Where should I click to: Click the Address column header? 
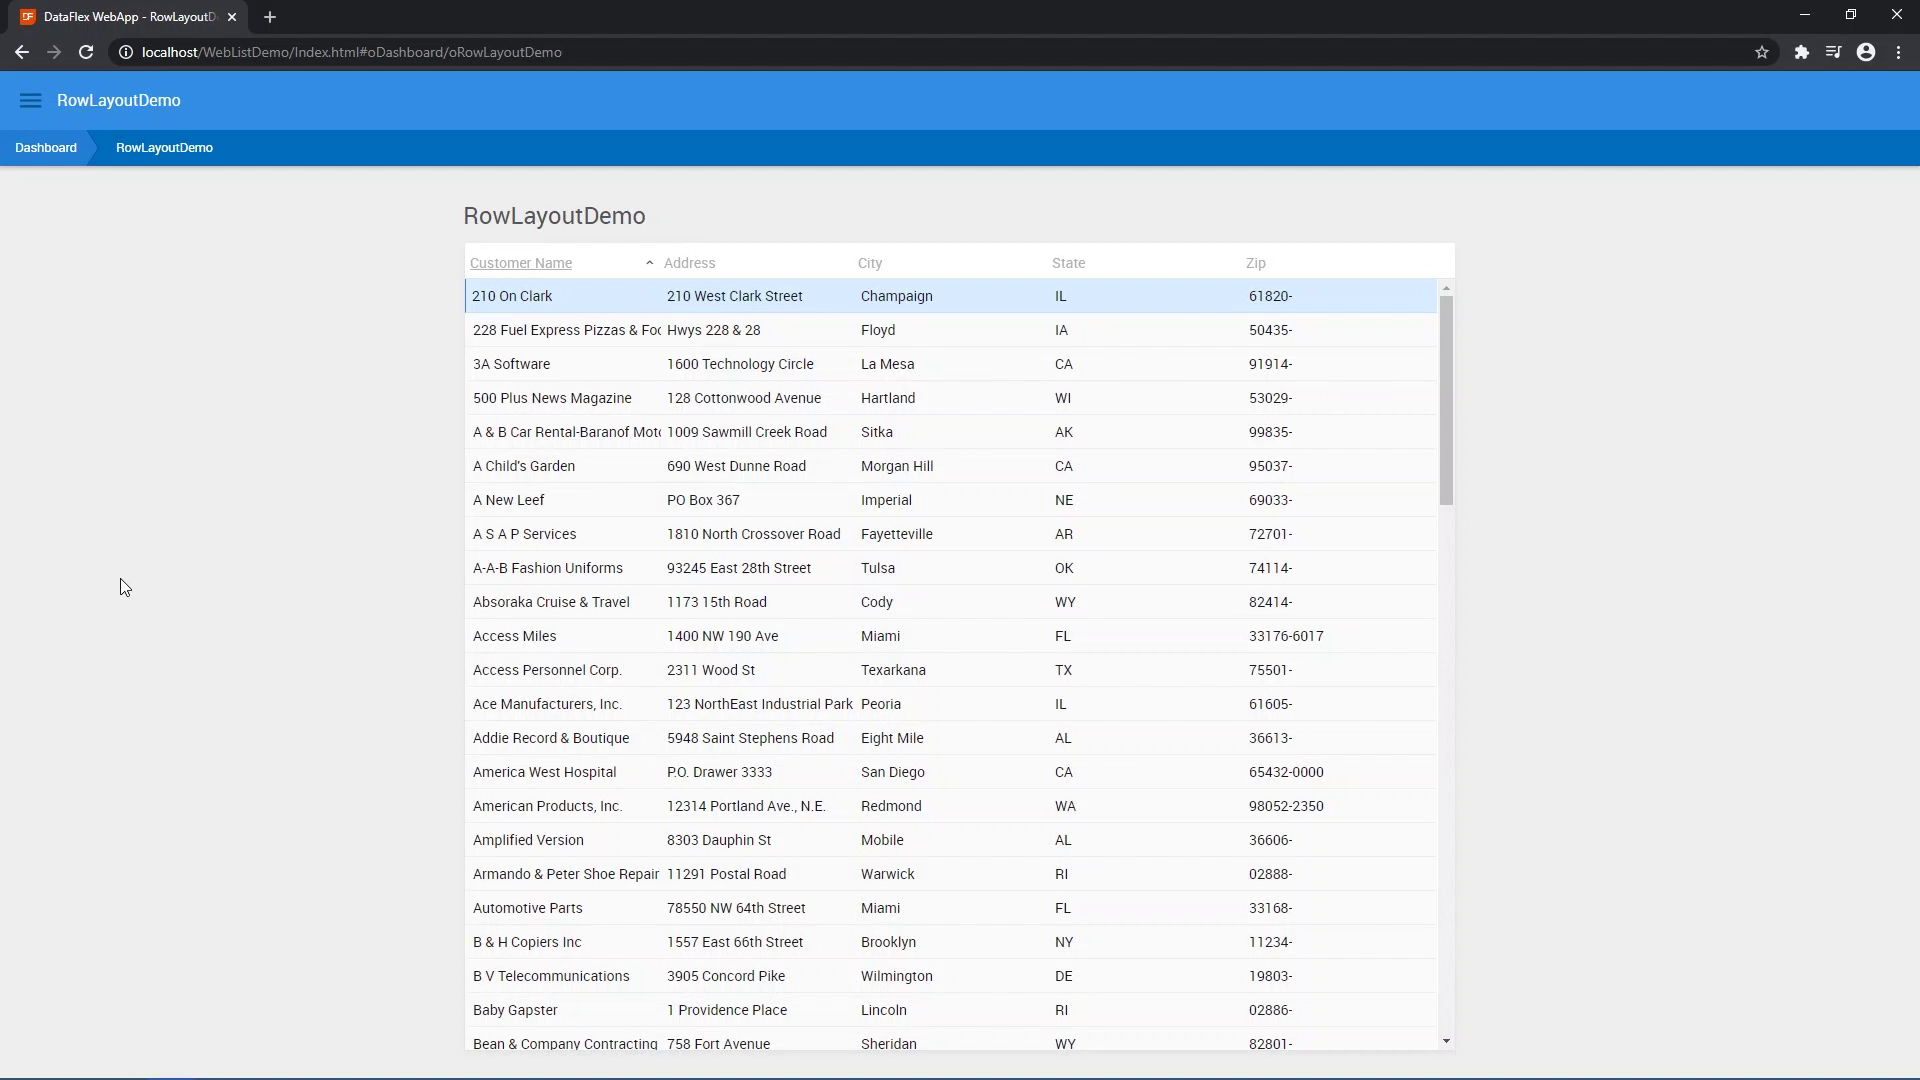689,263
